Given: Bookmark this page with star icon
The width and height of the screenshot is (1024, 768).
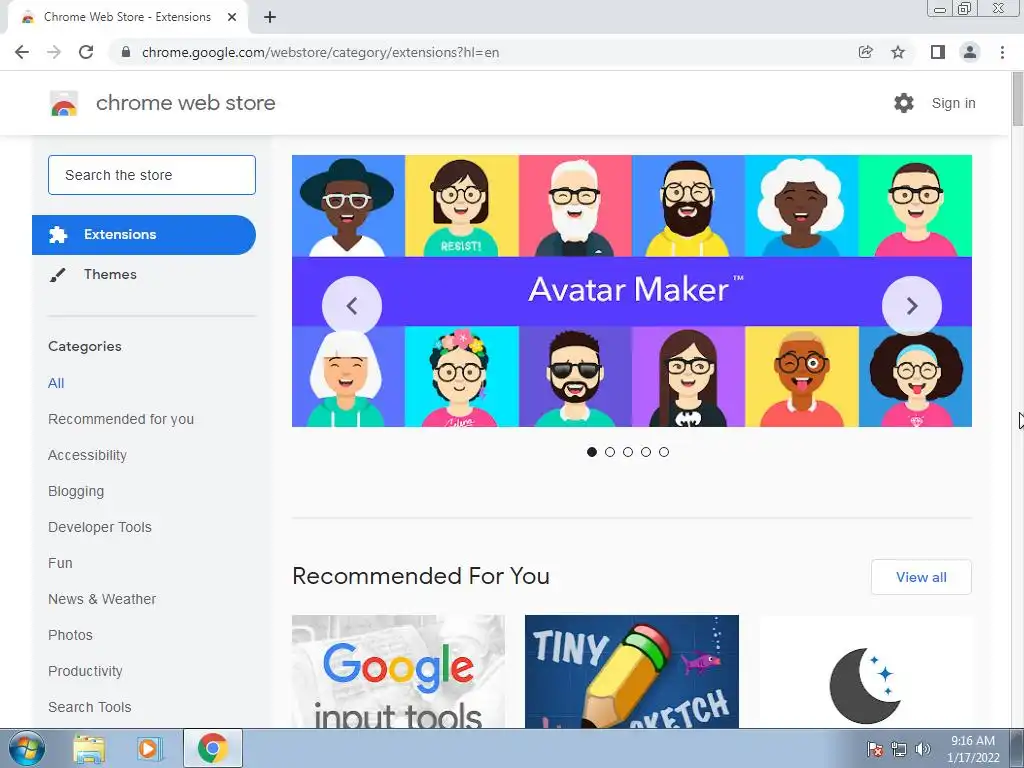Looking at the screenshot, I should point(898,52).
